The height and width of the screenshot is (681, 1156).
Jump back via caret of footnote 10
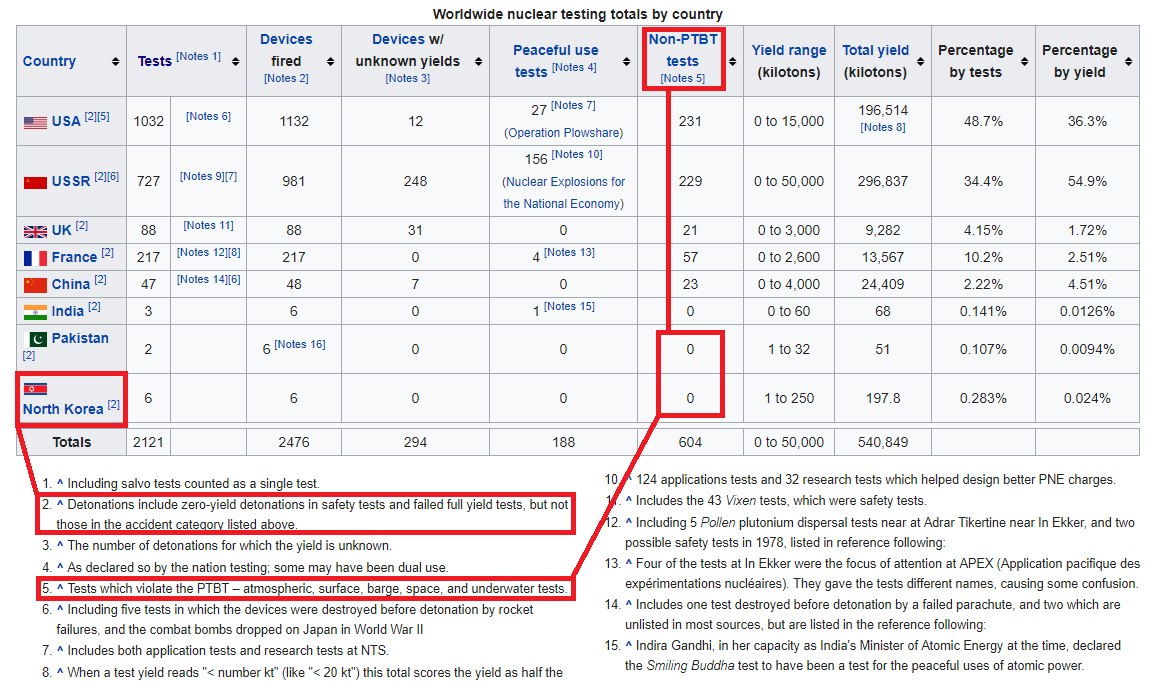(629, 480)
